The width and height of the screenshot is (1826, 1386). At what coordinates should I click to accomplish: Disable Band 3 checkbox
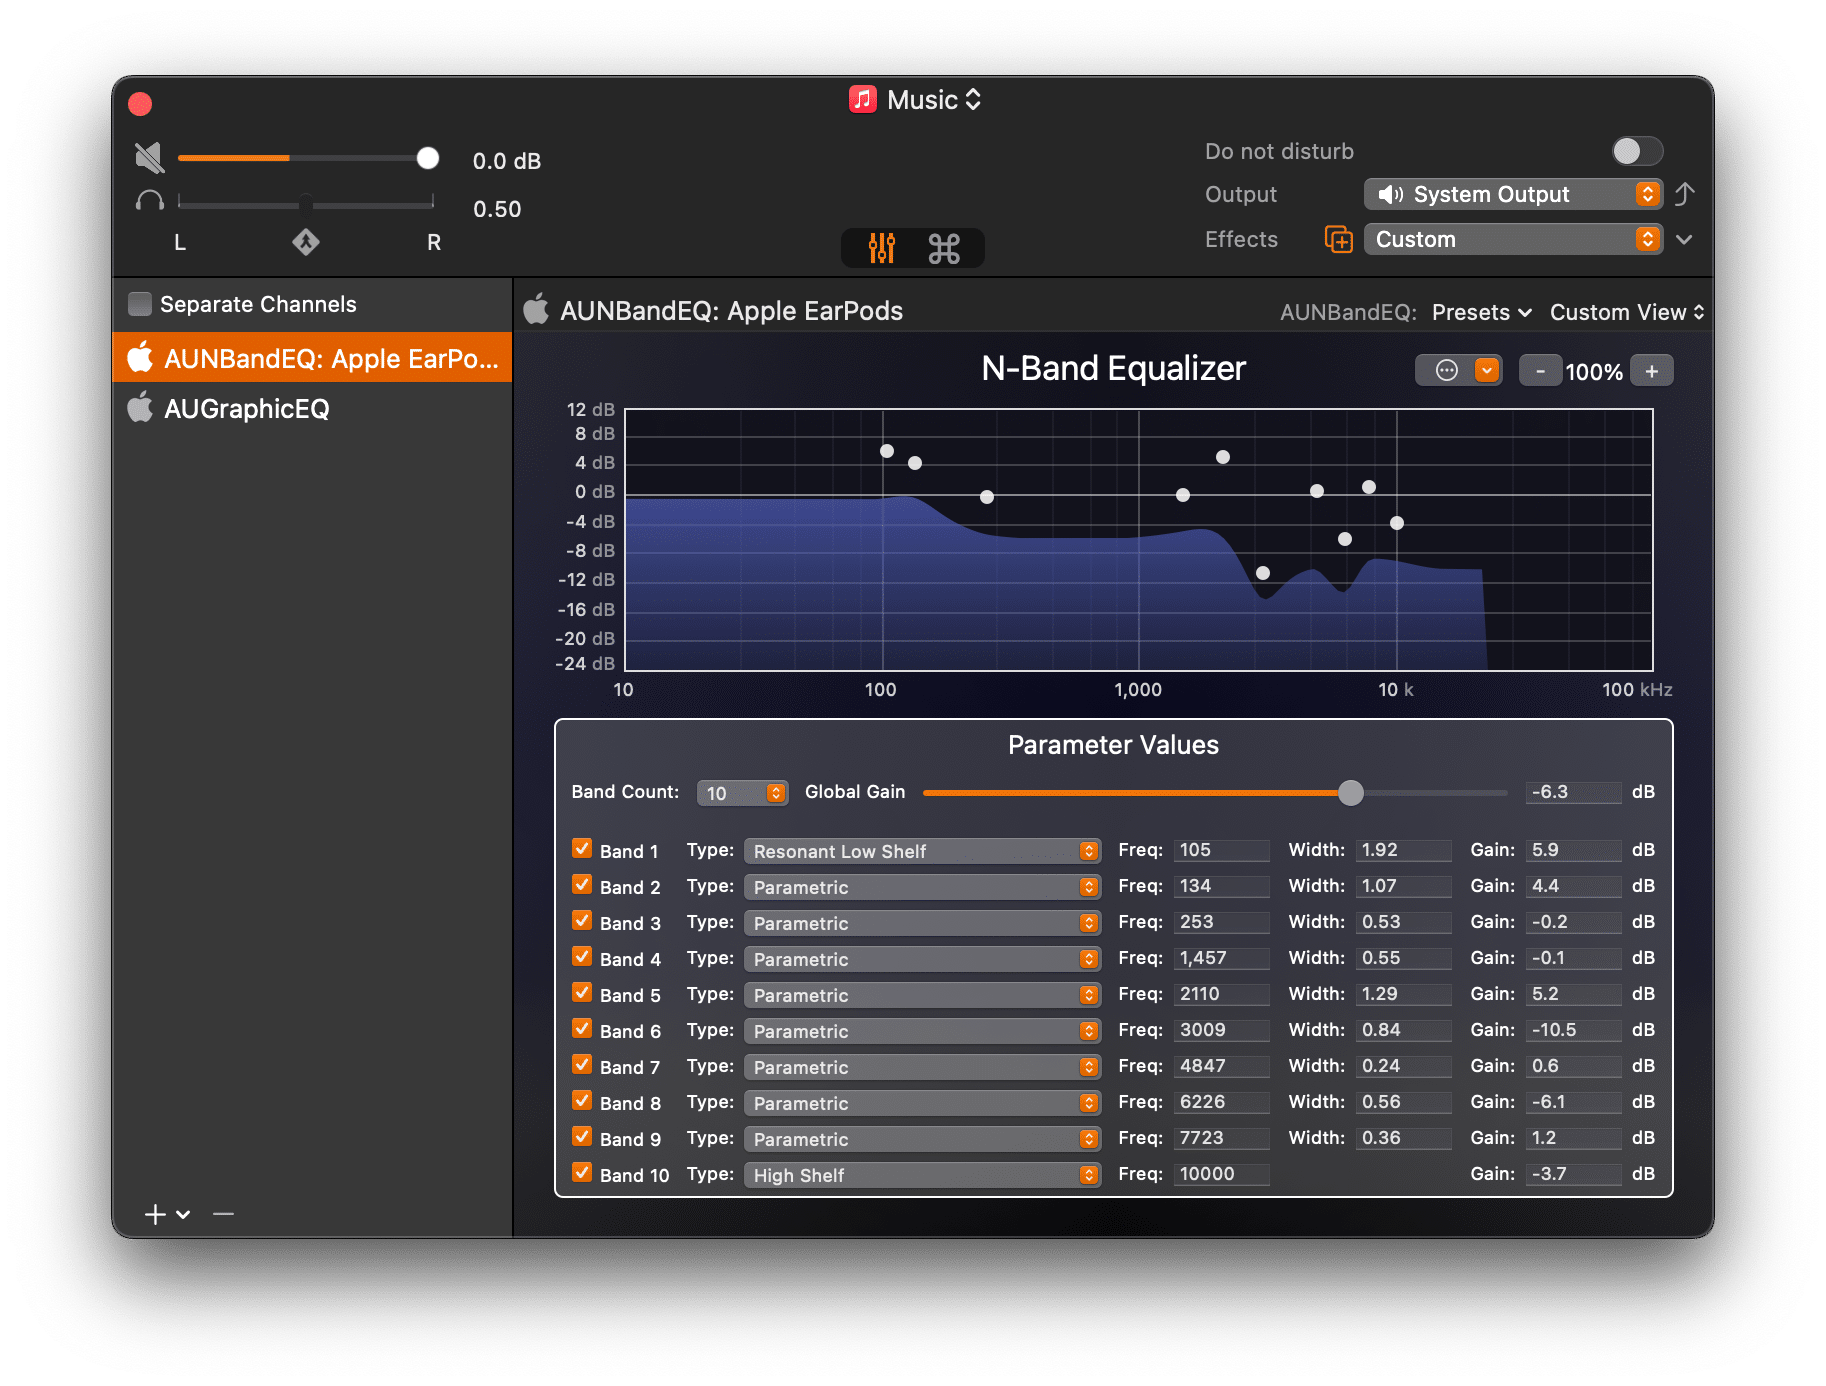coord(582,921)
